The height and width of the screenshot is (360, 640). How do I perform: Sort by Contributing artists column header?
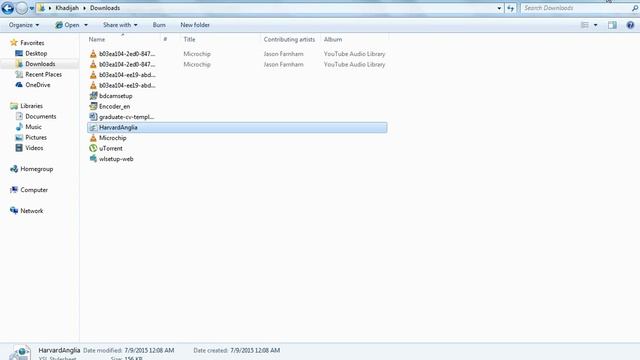point(289,40)
